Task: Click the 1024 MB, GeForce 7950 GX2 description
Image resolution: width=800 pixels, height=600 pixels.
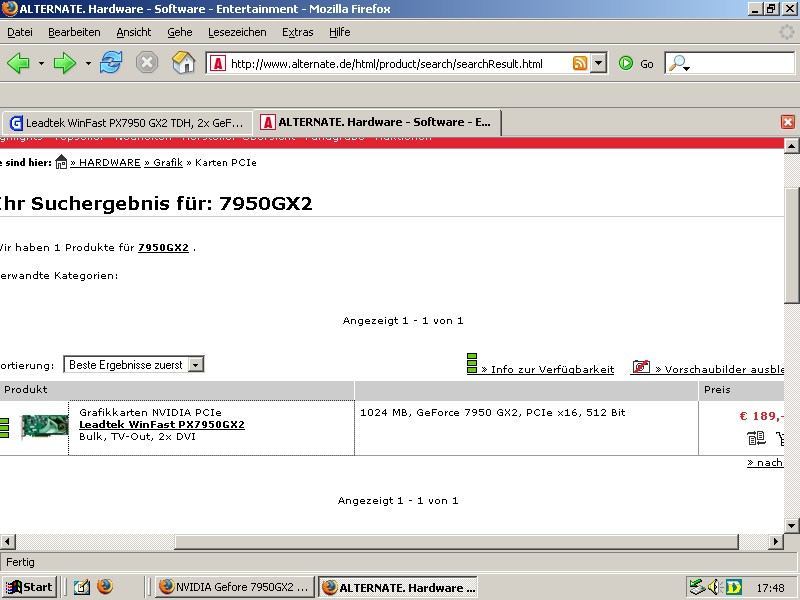Action: (x=493, y=412)
